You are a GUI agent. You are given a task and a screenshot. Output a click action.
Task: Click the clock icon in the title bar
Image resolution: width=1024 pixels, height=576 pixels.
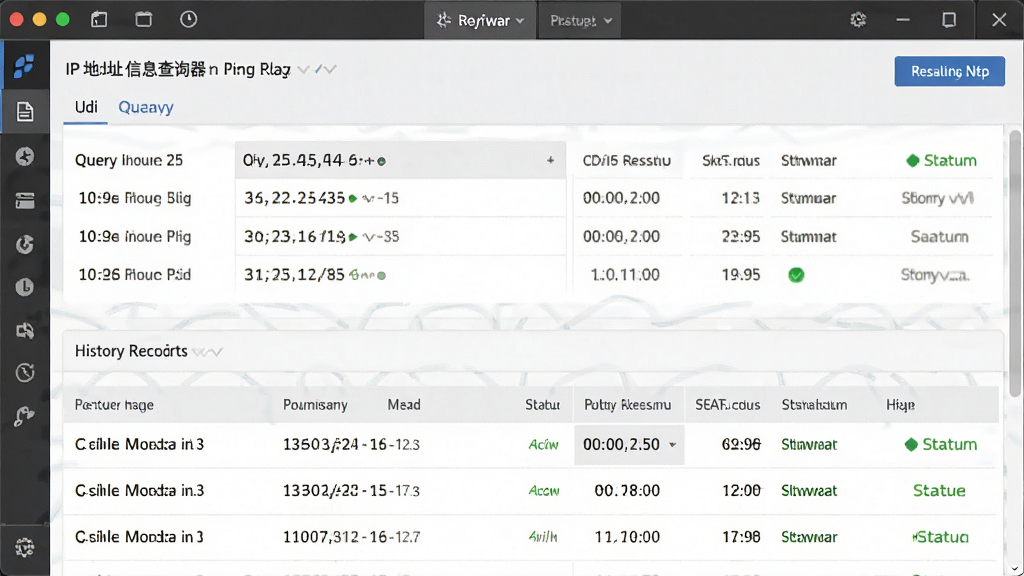[189, 20]
